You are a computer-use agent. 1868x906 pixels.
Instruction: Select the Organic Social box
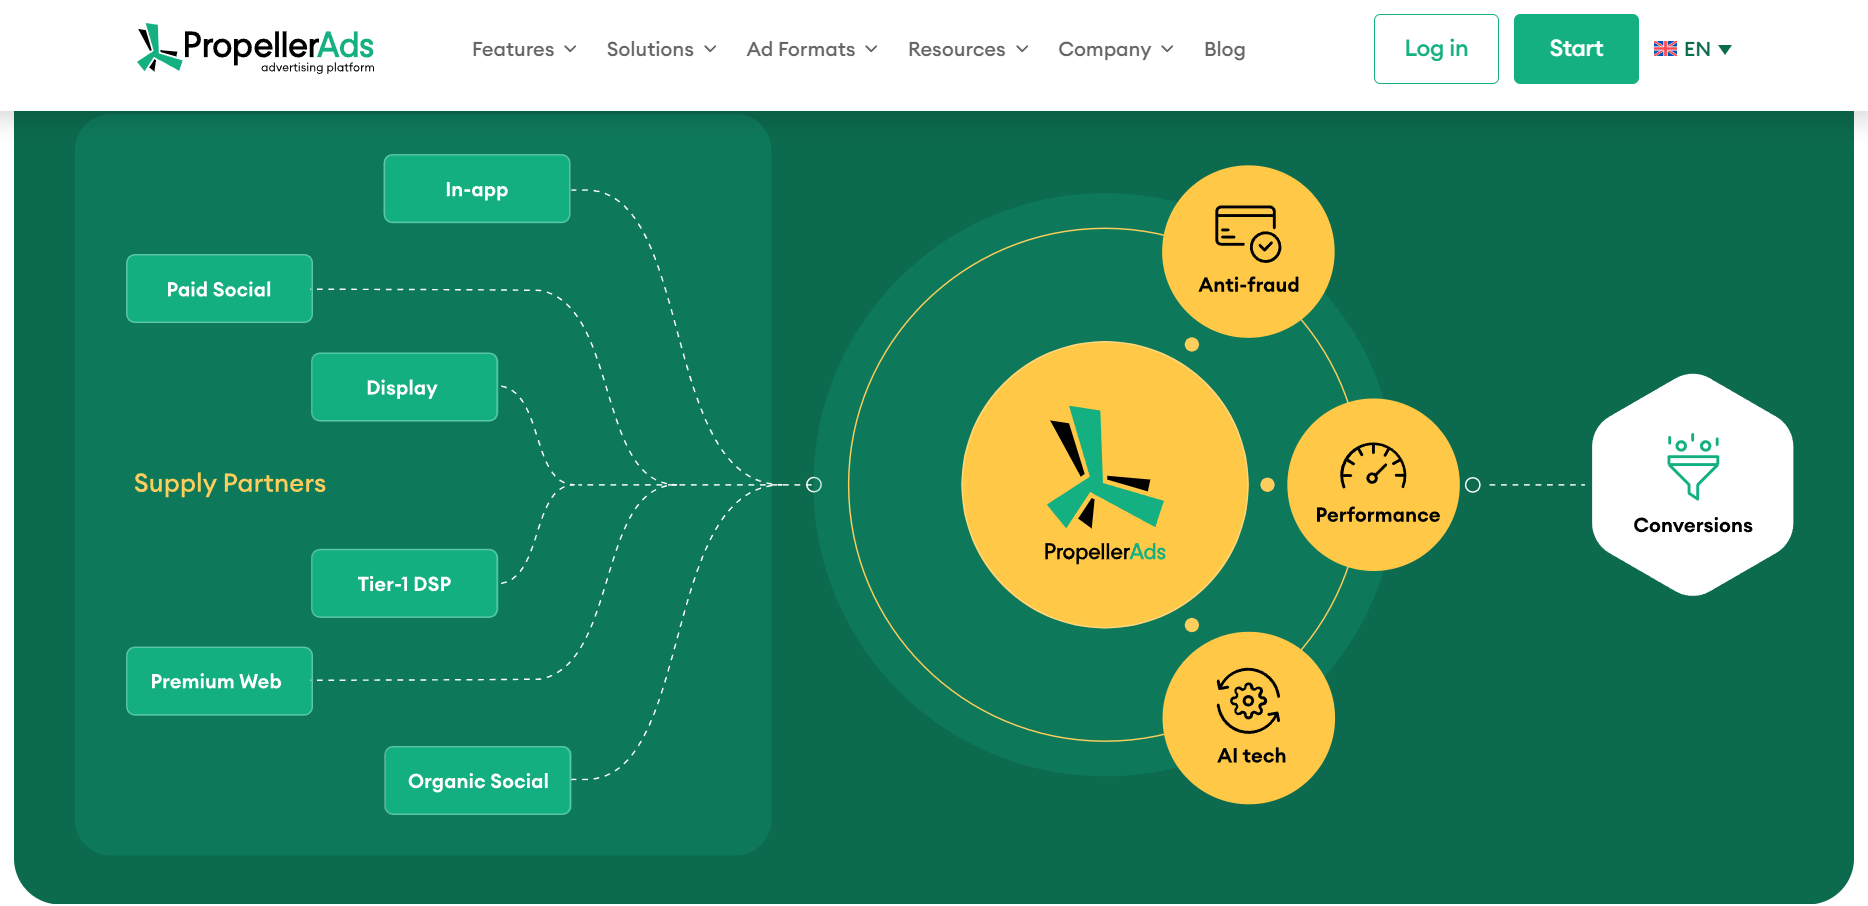pos(478,781)
